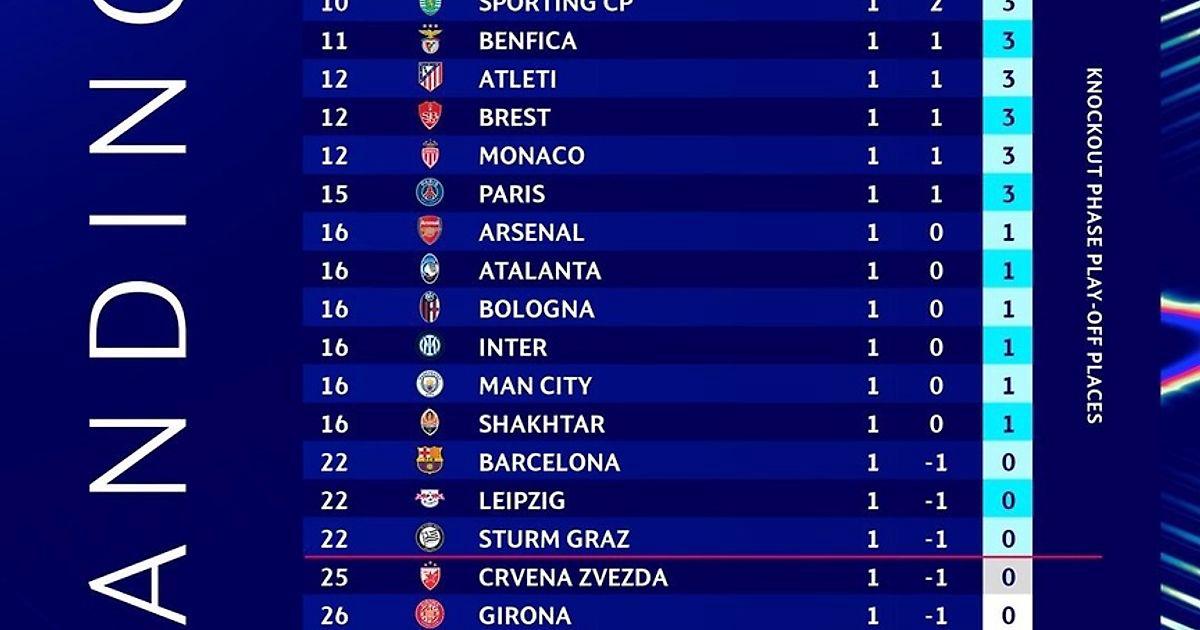Click the Bologna club crest
1200x630 pixels.
(430, 309)
